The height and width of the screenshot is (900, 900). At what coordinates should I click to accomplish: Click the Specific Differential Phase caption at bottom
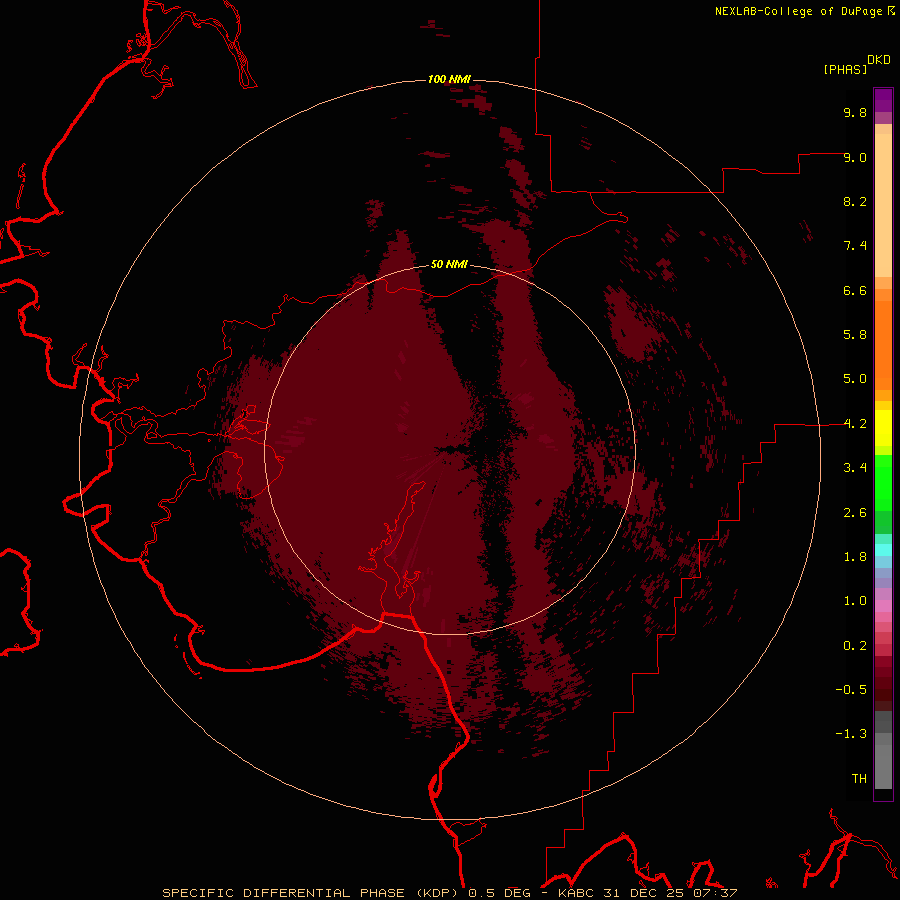click(449, 893)
